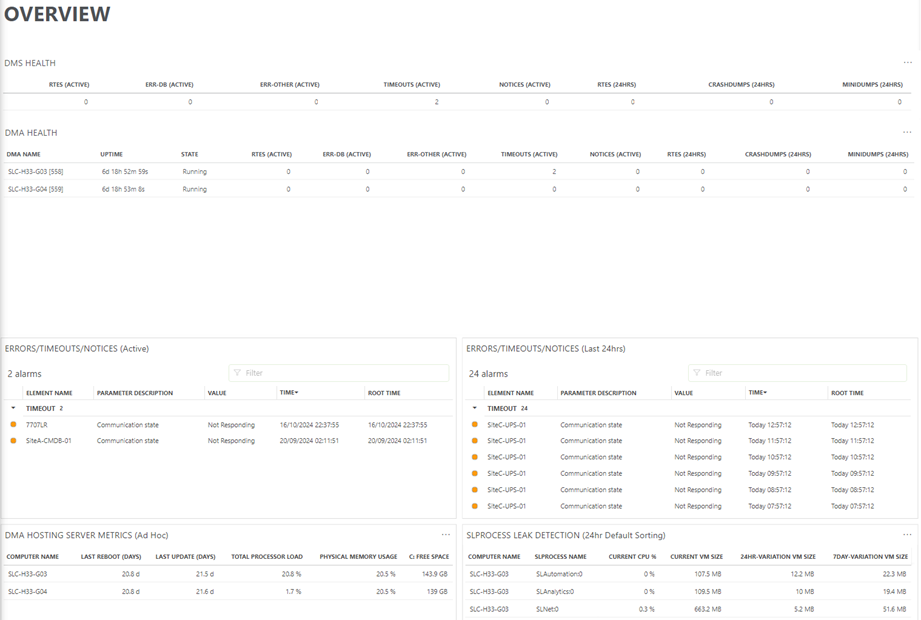The height and width of the screenshot is (620, 921).
Task: Sort Active alarms by TIME column
Action: coord(288,393)
